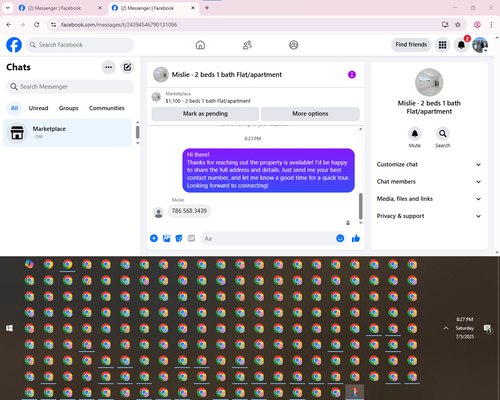Search in conversation magnifier icon in right panel
This screenshot has height=400, width=500.
[443, 134]
